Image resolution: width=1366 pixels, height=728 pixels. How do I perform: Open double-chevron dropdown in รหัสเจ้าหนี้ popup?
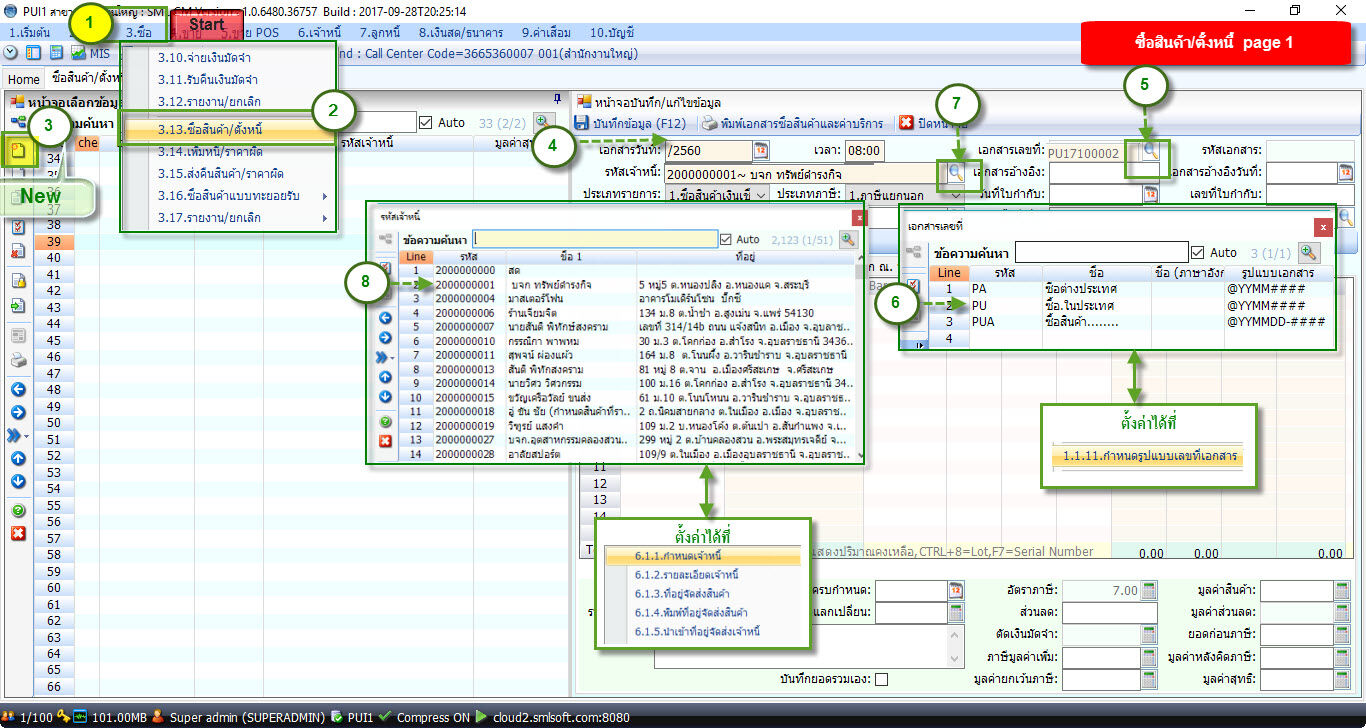385,357
